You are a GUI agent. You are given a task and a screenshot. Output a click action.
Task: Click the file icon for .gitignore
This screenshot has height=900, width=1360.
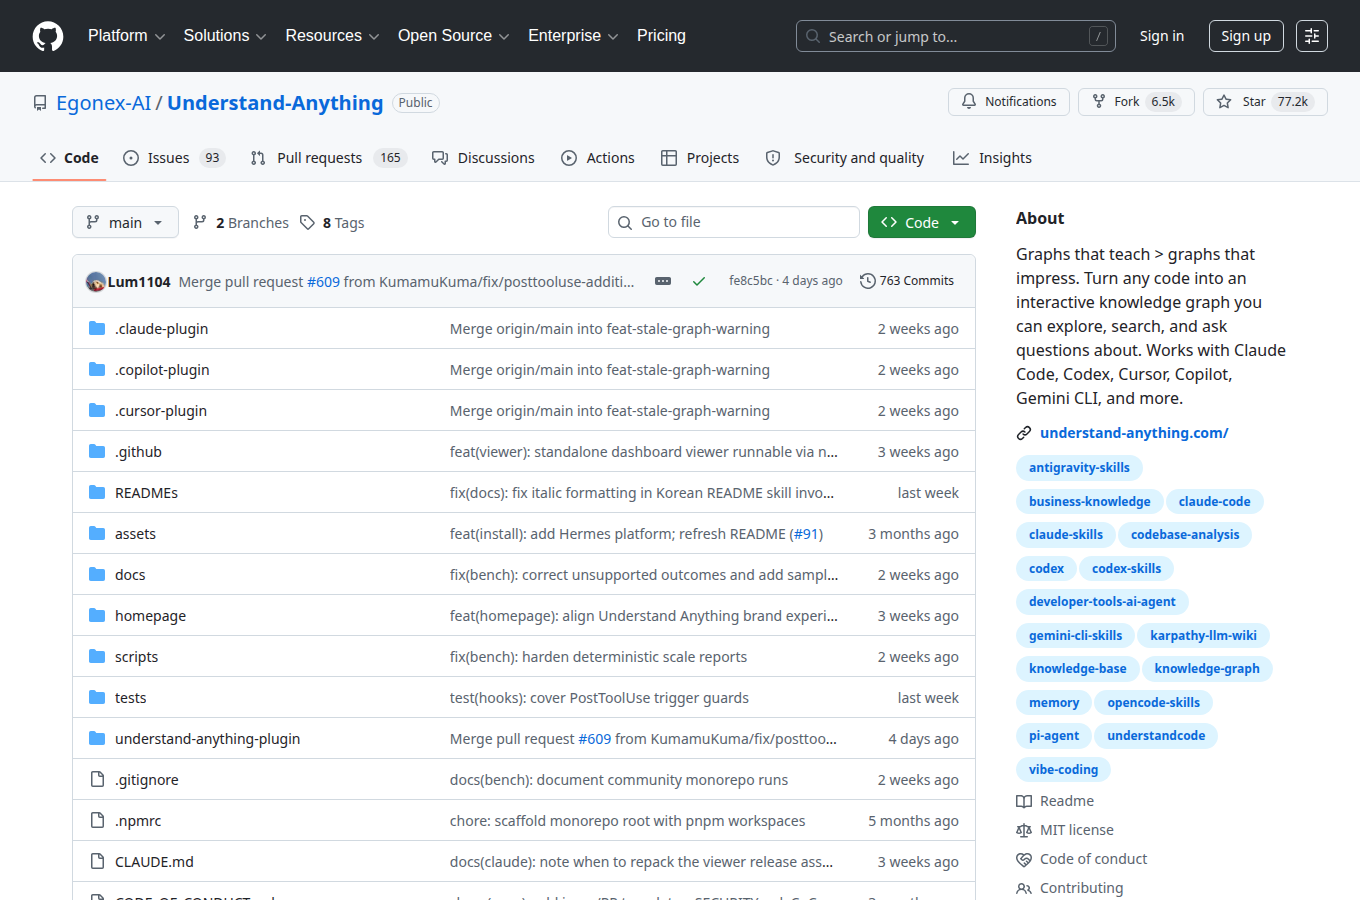97,779
